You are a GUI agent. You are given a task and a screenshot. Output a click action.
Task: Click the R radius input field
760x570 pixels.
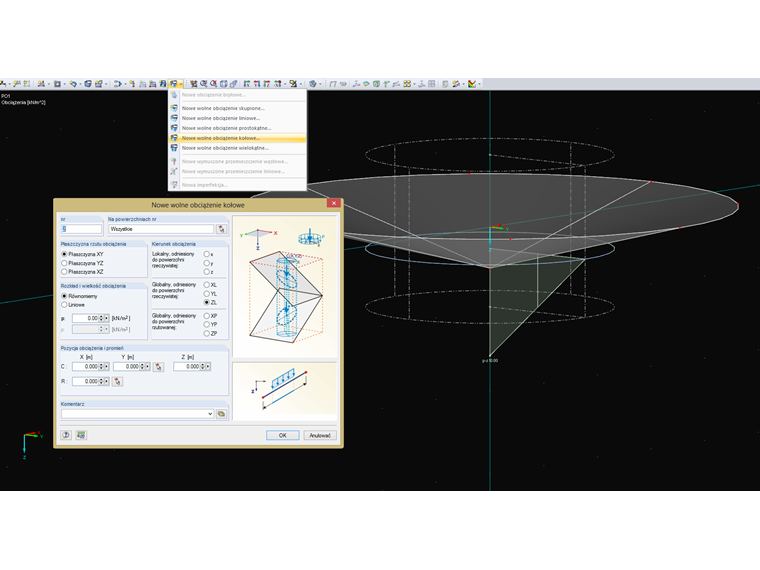point(85,382)
